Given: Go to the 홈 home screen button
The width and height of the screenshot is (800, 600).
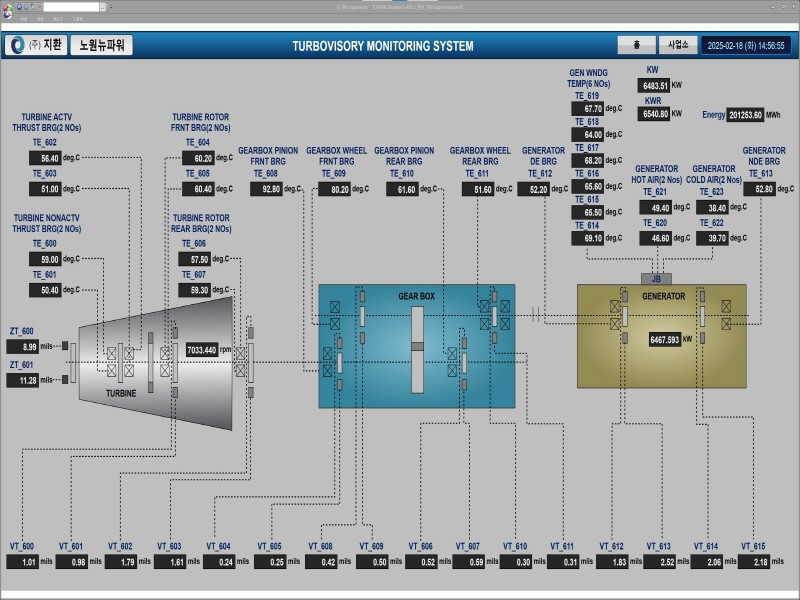Looking at the screenshot, I should pyautogui.click(x=636, y=45).
